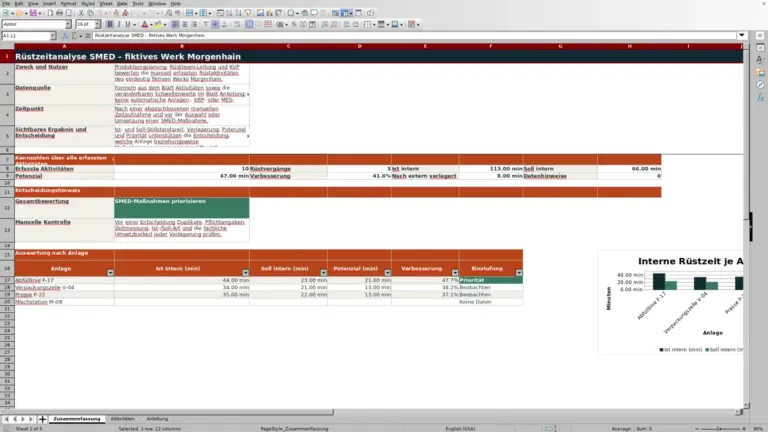The width and height of the screenshot is (768, 432).
Task: Open the Anlage column filter dropdown
Action: (110, 273)
